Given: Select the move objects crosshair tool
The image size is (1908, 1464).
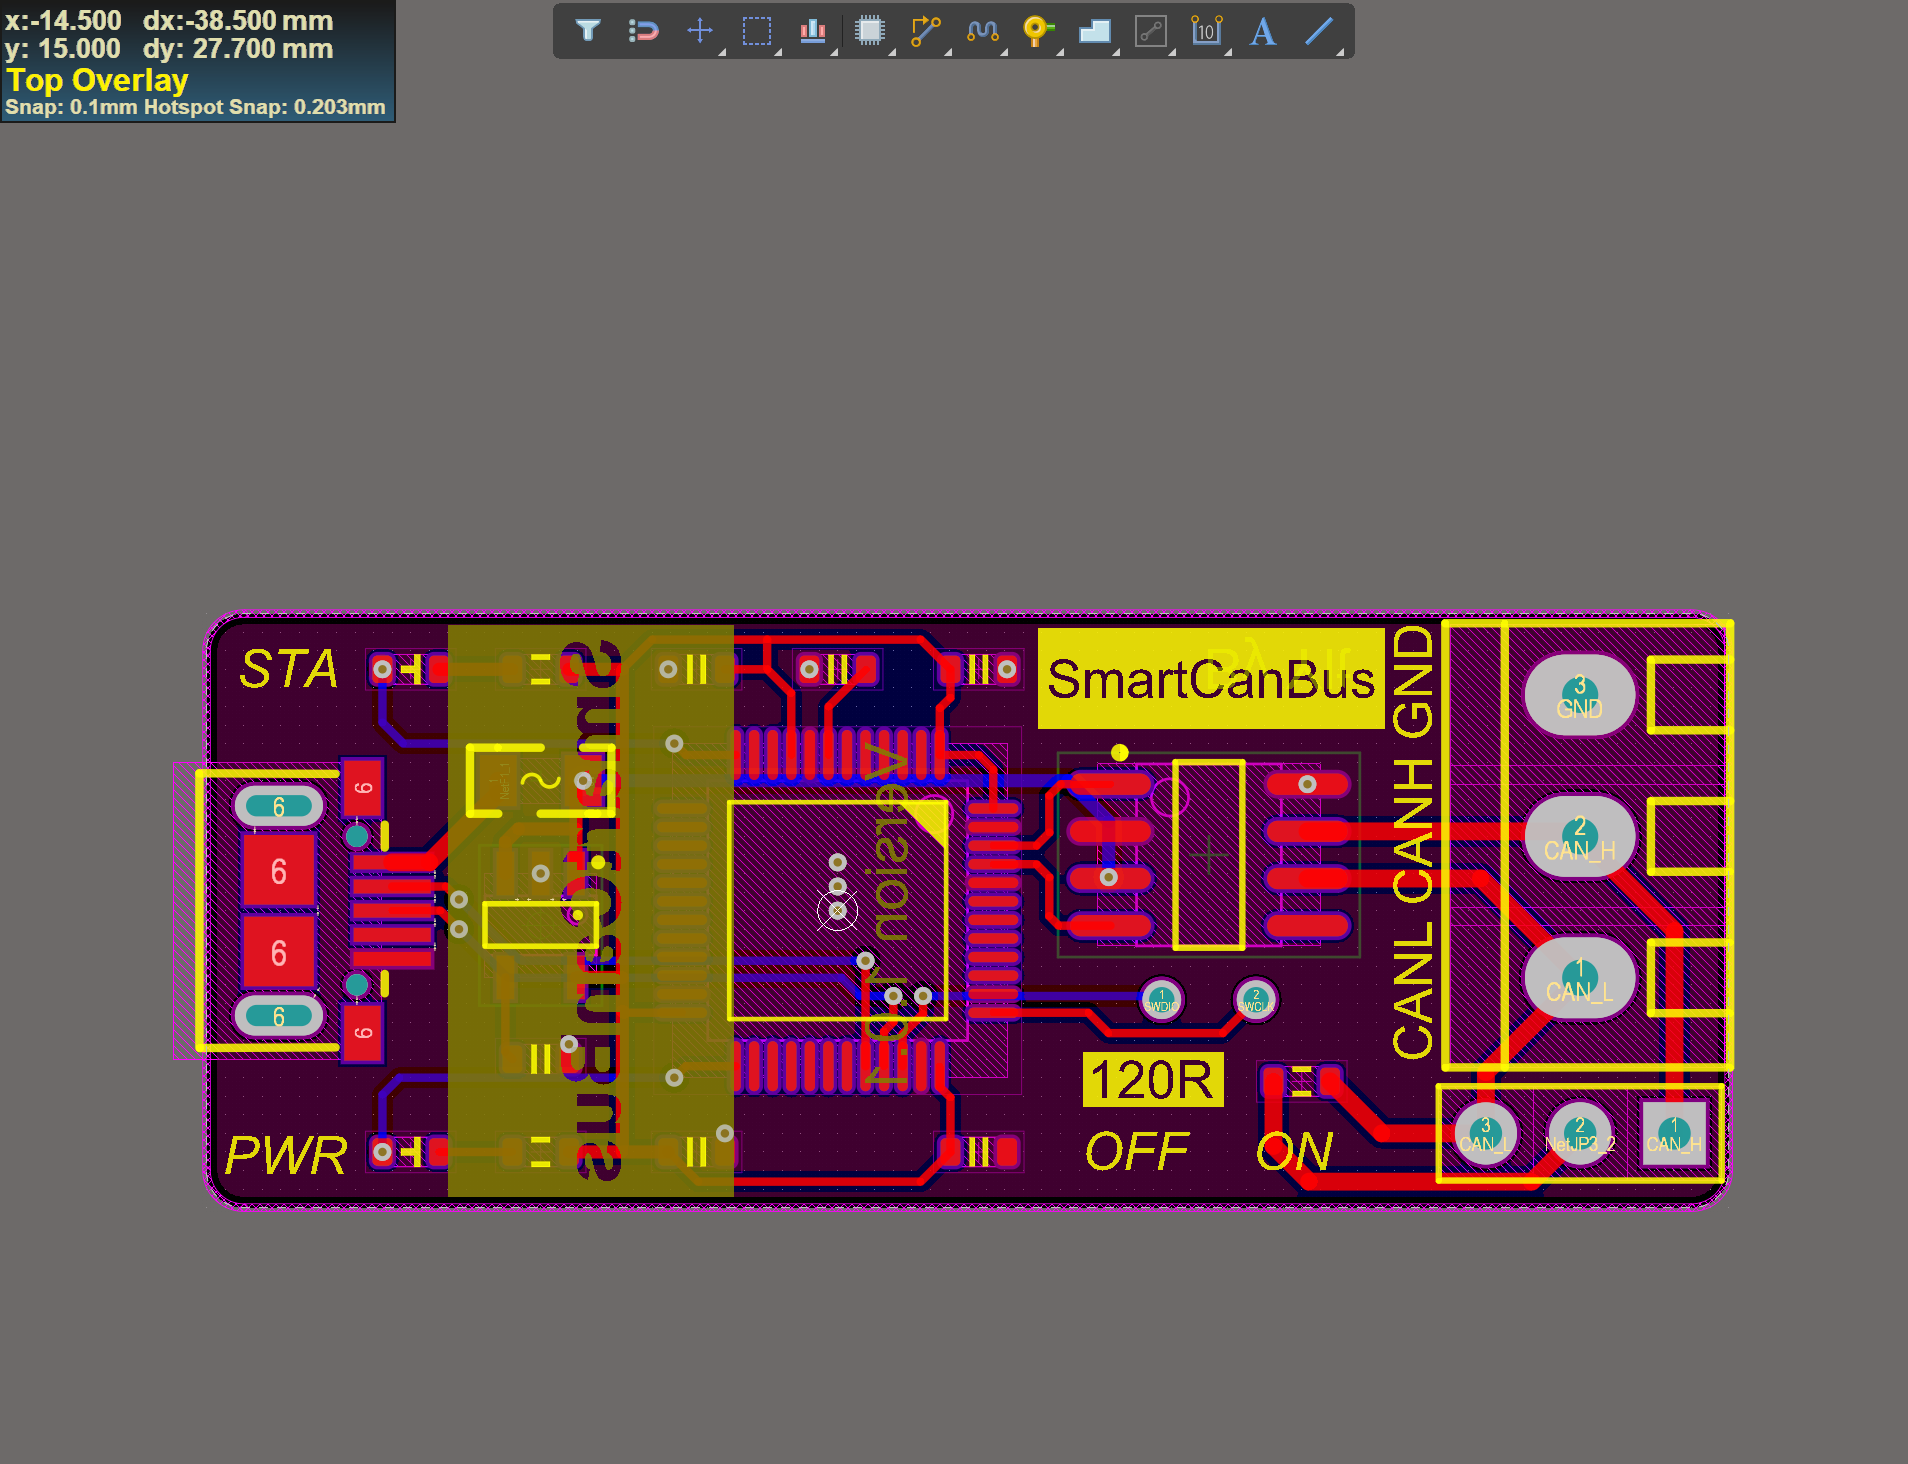Looking at the screenshot, I should pos(700,31).
